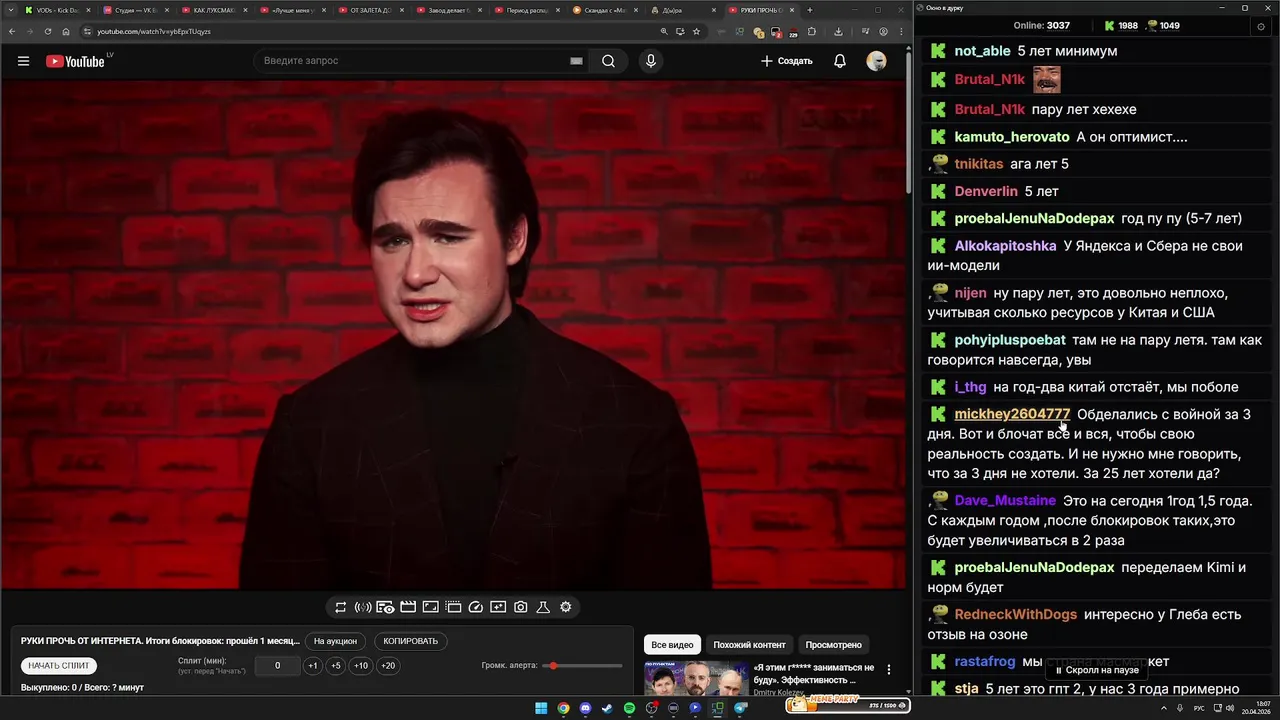The image size is (1280, 720).
Task: Open the recommended Kolezev video thumbnail
Action: (x=696, y=678)
